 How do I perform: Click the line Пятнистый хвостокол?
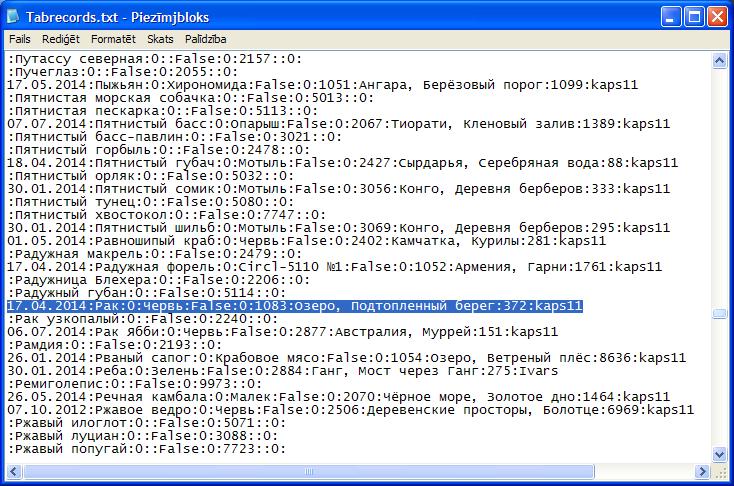[167, 215]
